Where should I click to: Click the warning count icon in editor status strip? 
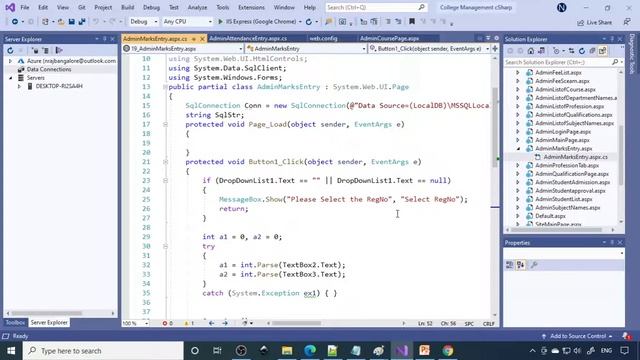(186, 323)
